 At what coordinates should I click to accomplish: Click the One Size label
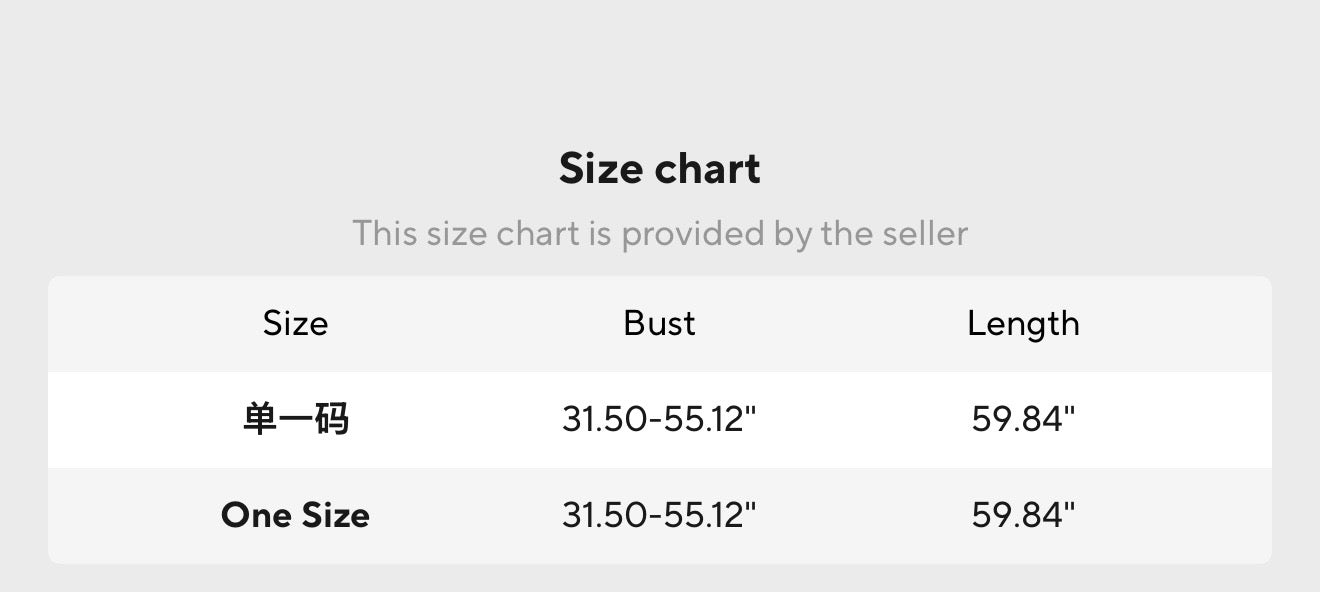(295, 515)
